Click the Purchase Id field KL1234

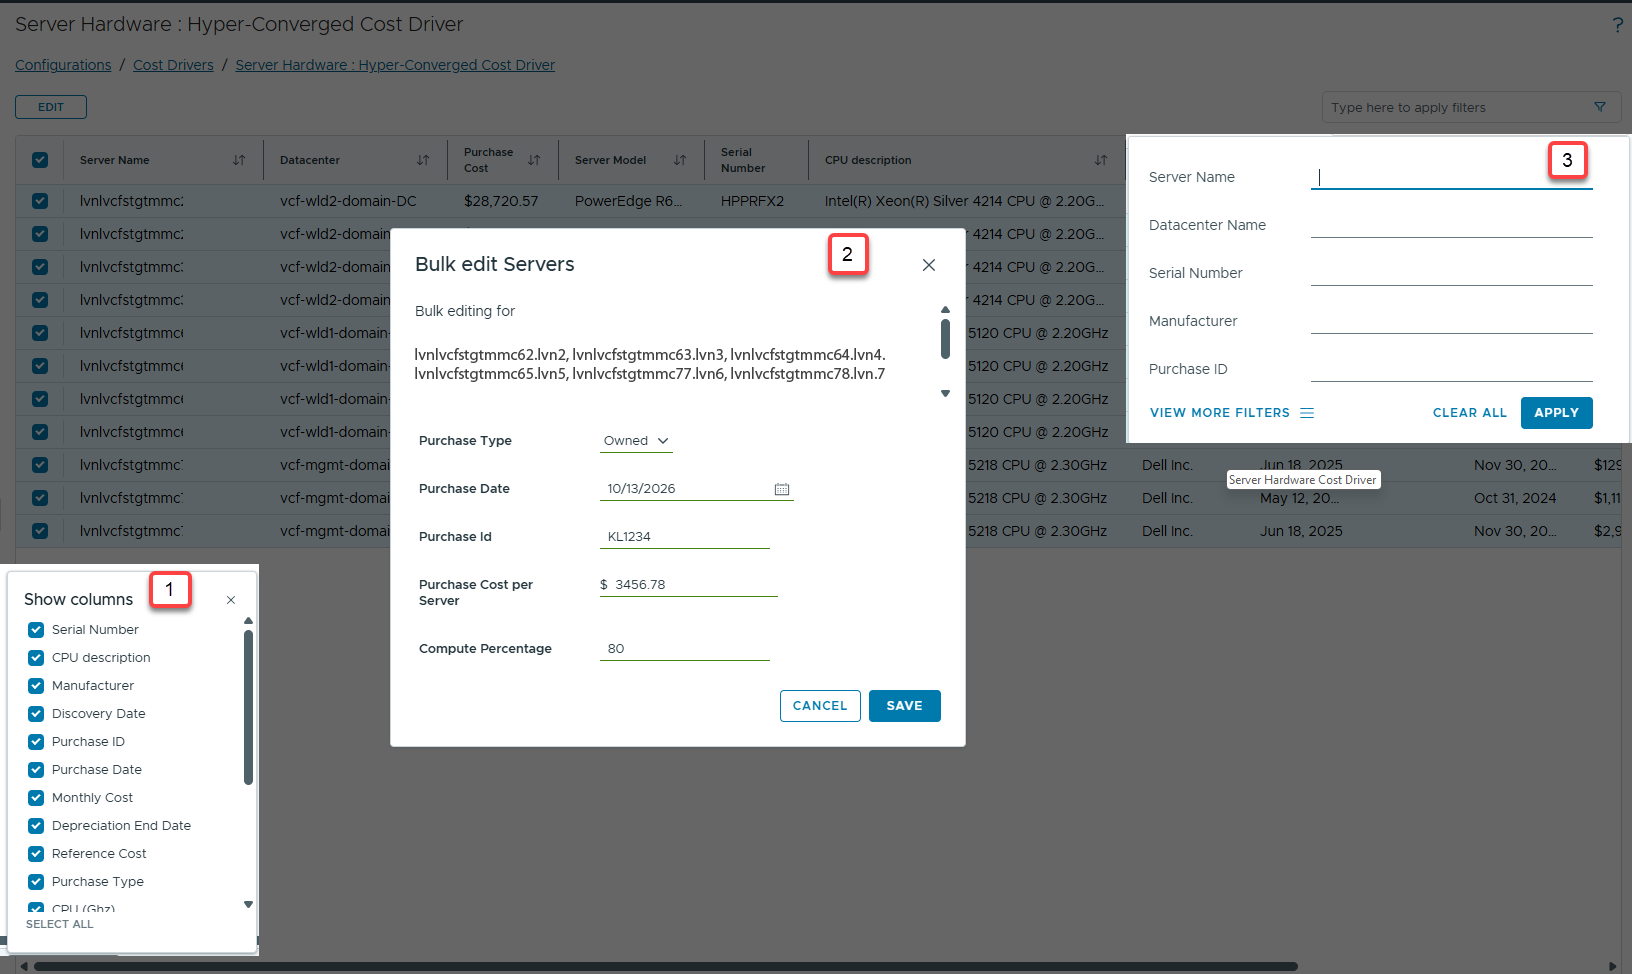click(685, 537)
